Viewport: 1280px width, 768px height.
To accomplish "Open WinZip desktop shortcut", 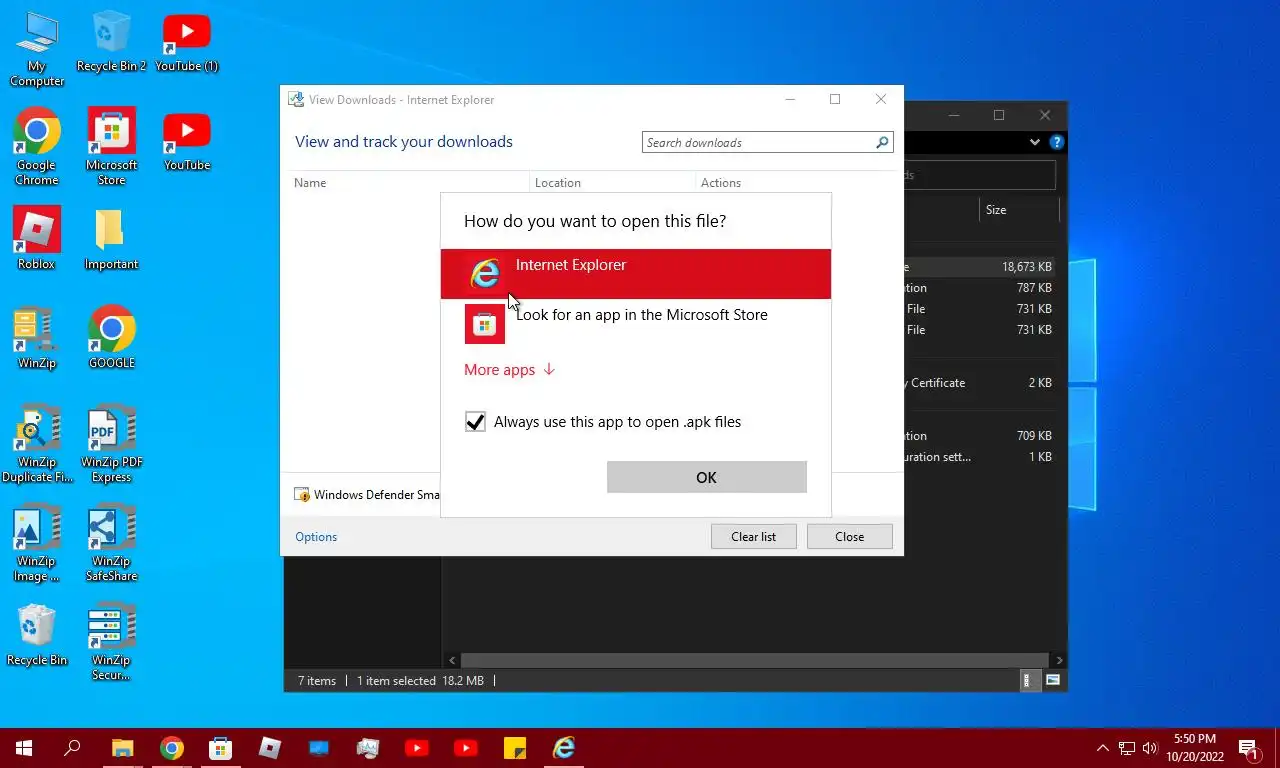I will click(x=37, y=337).
